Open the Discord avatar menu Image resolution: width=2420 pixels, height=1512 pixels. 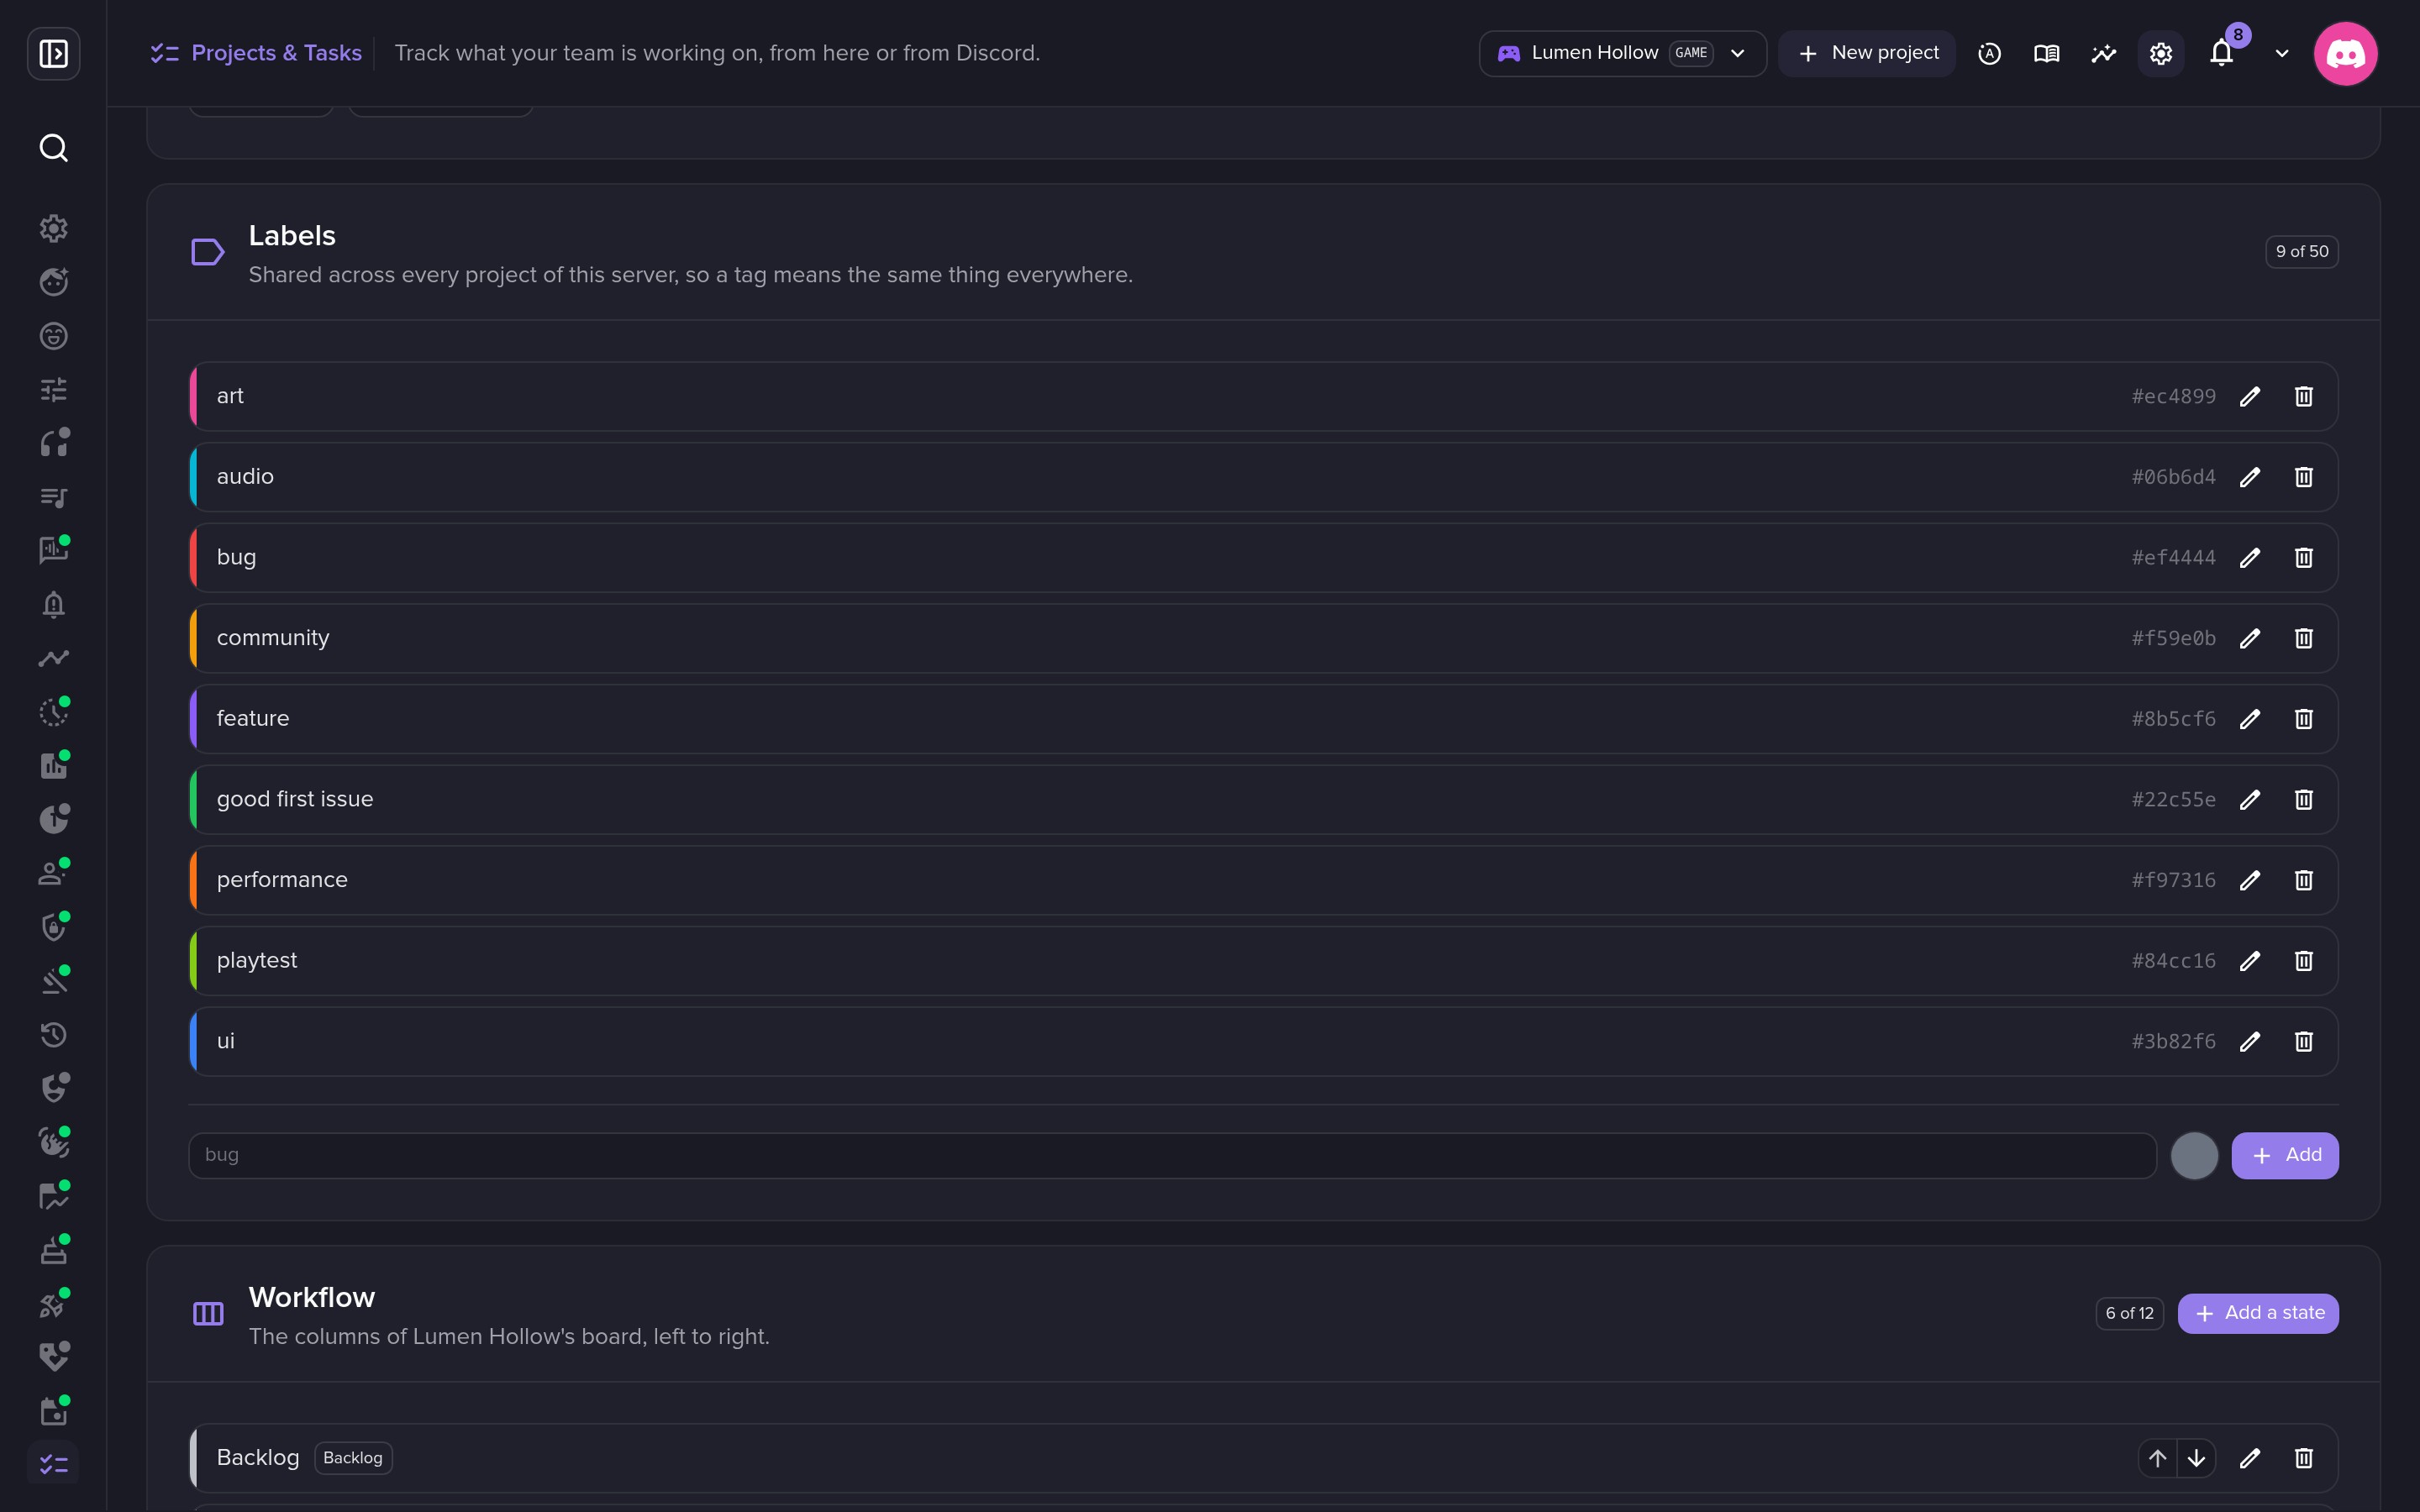click(2345, 53)
